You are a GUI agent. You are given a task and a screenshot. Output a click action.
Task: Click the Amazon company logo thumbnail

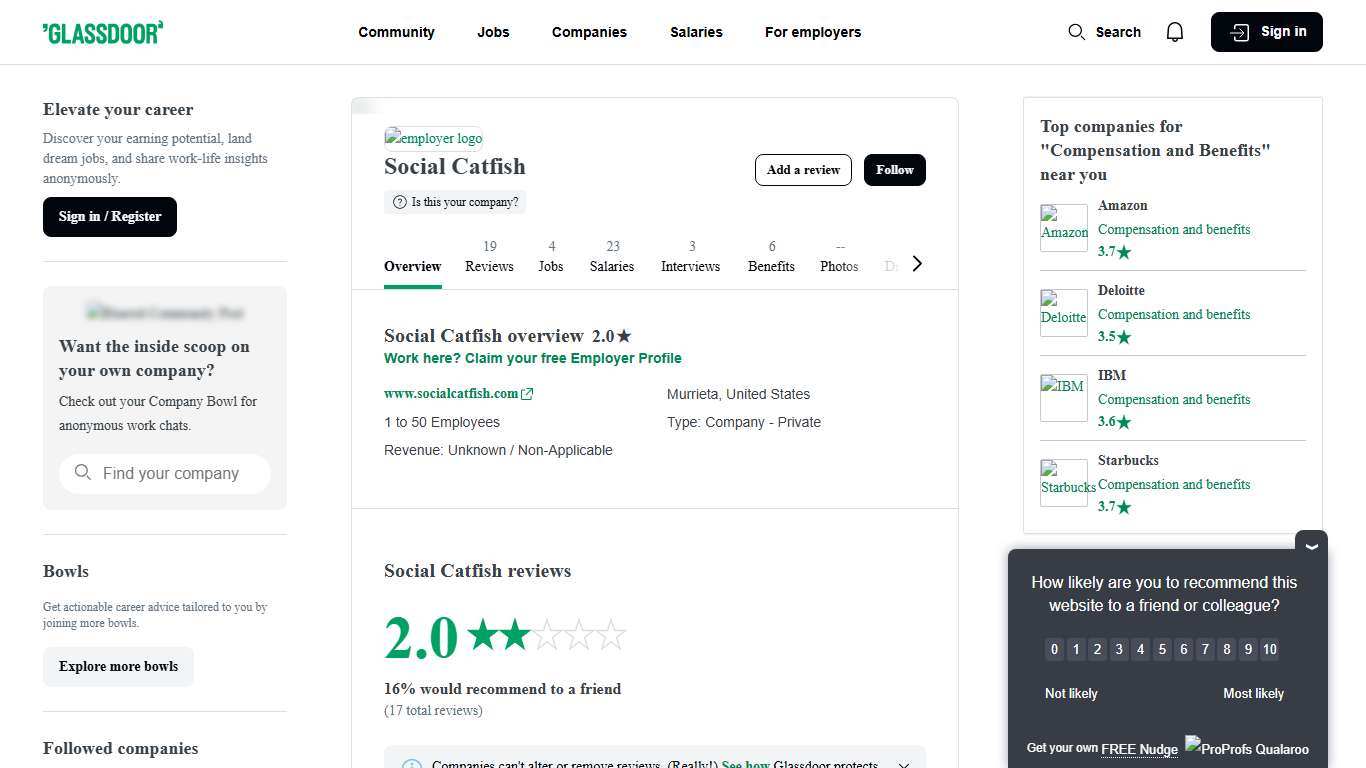coord(1063,228)
